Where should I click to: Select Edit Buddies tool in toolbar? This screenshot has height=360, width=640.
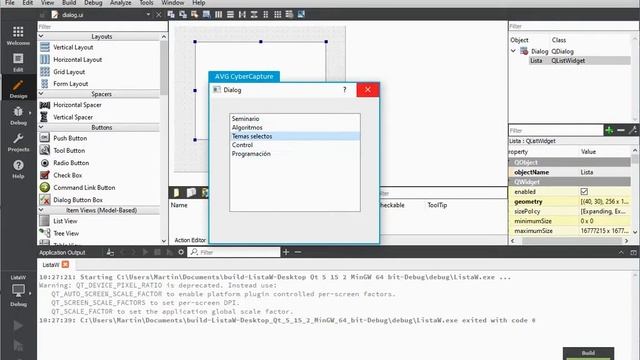tap(195, 15)
